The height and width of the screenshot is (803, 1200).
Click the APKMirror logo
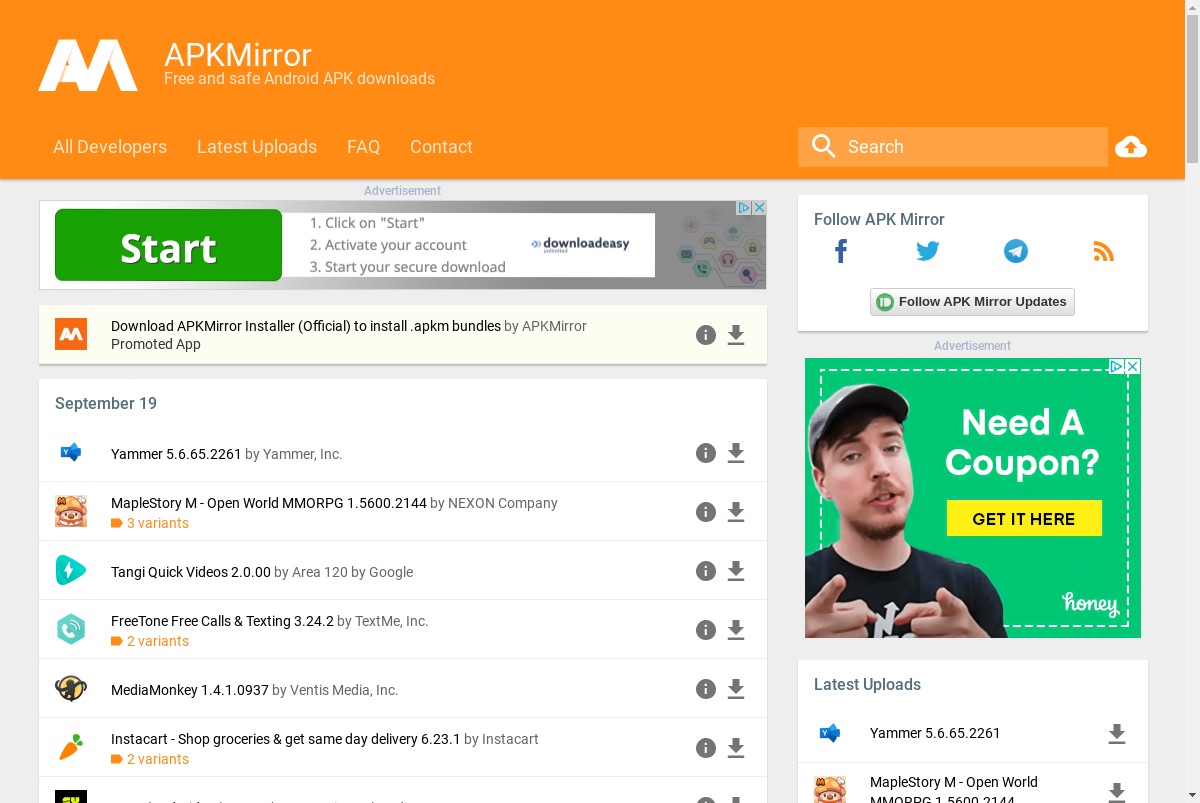point(88,66)
